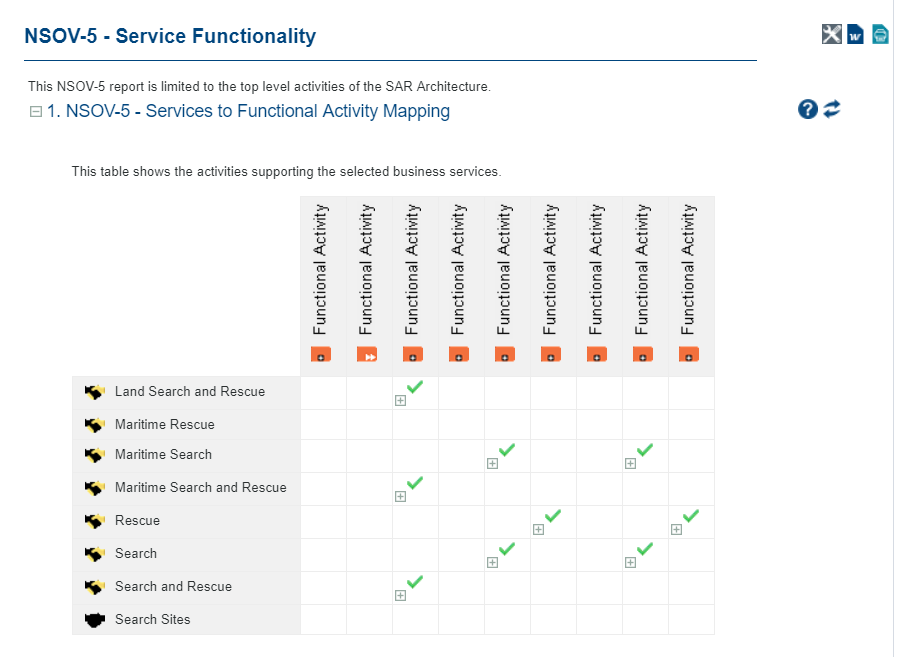
Task: Click the Land Search and Rescue service icon
Action: point(95,392)
